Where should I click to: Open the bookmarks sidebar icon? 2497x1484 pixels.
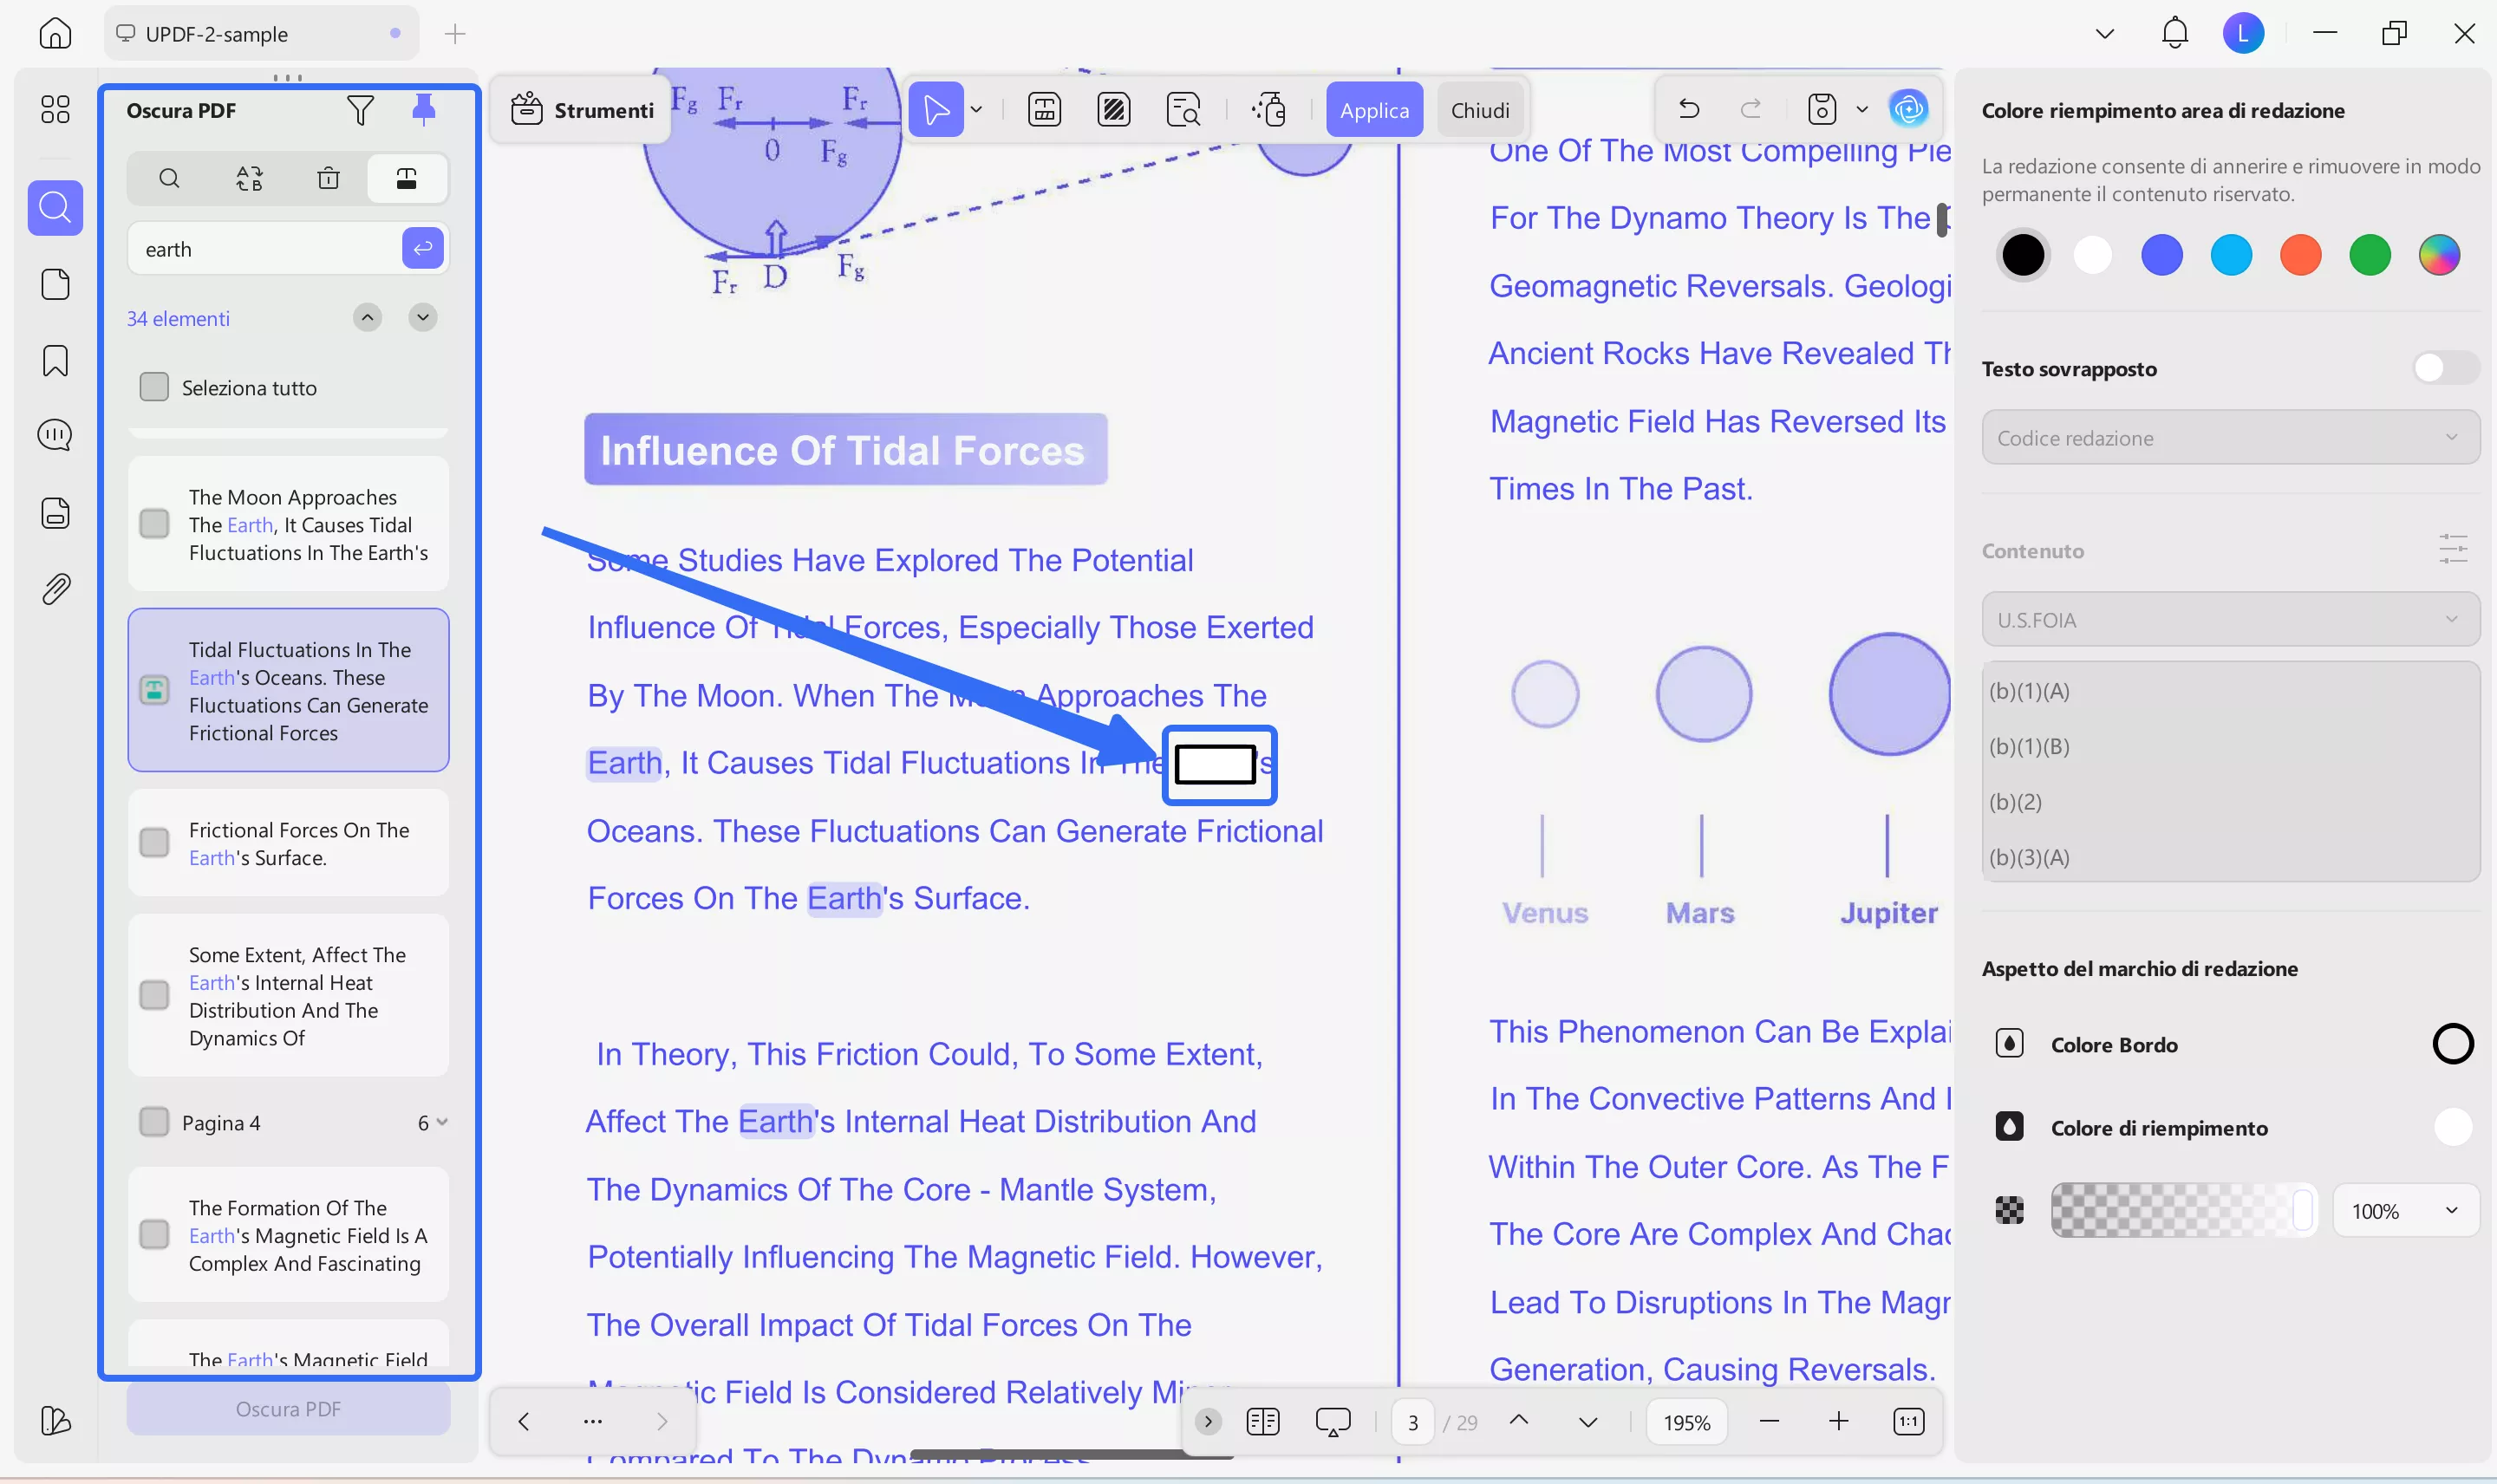(x=55, y=360)
